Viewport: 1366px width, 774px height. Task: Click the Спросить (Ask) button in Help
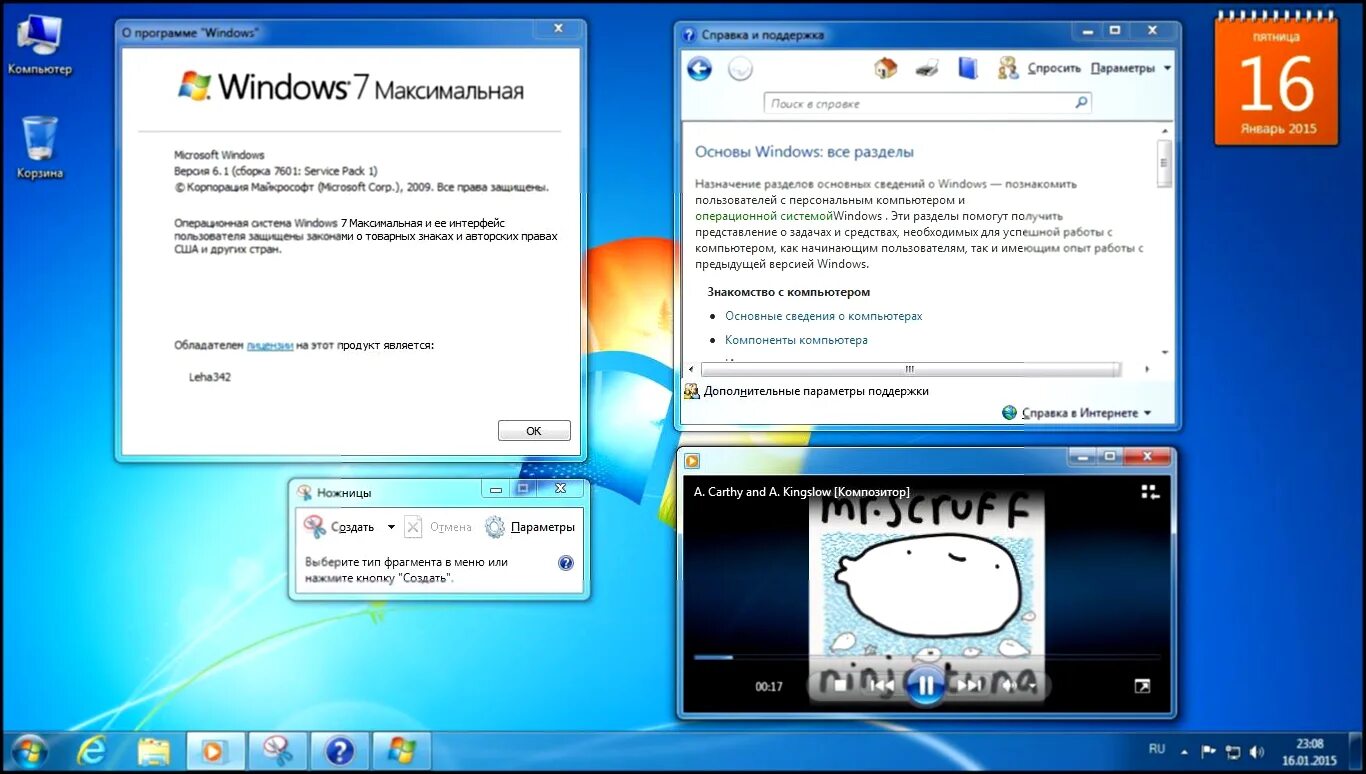(1039, 68)
